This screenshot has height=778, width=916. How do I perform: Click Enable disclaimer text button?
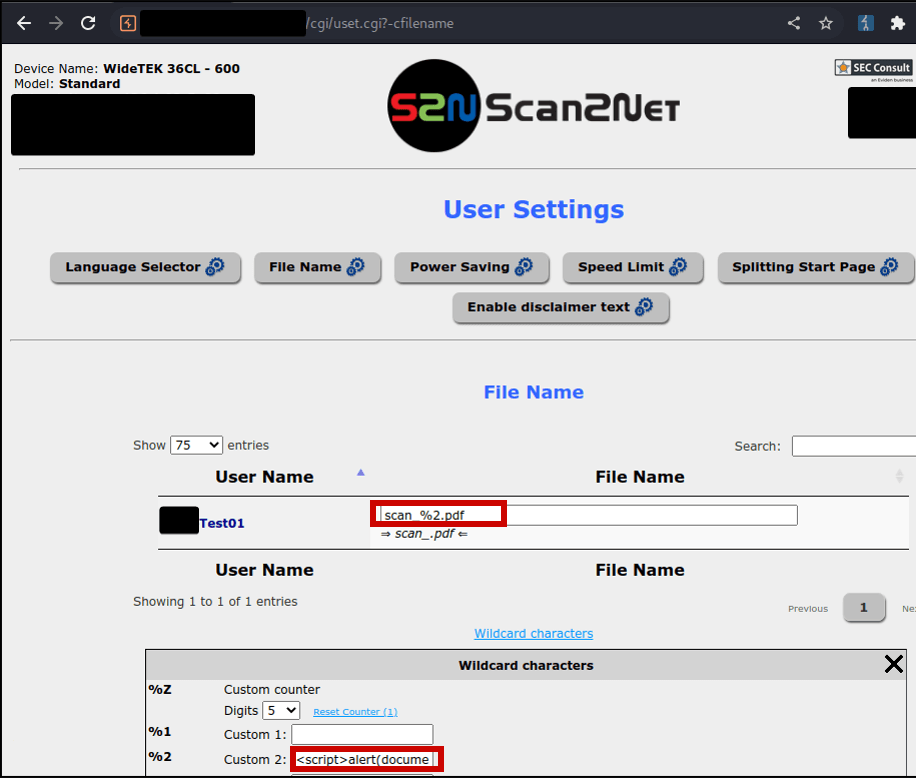[x=560, y=308]
